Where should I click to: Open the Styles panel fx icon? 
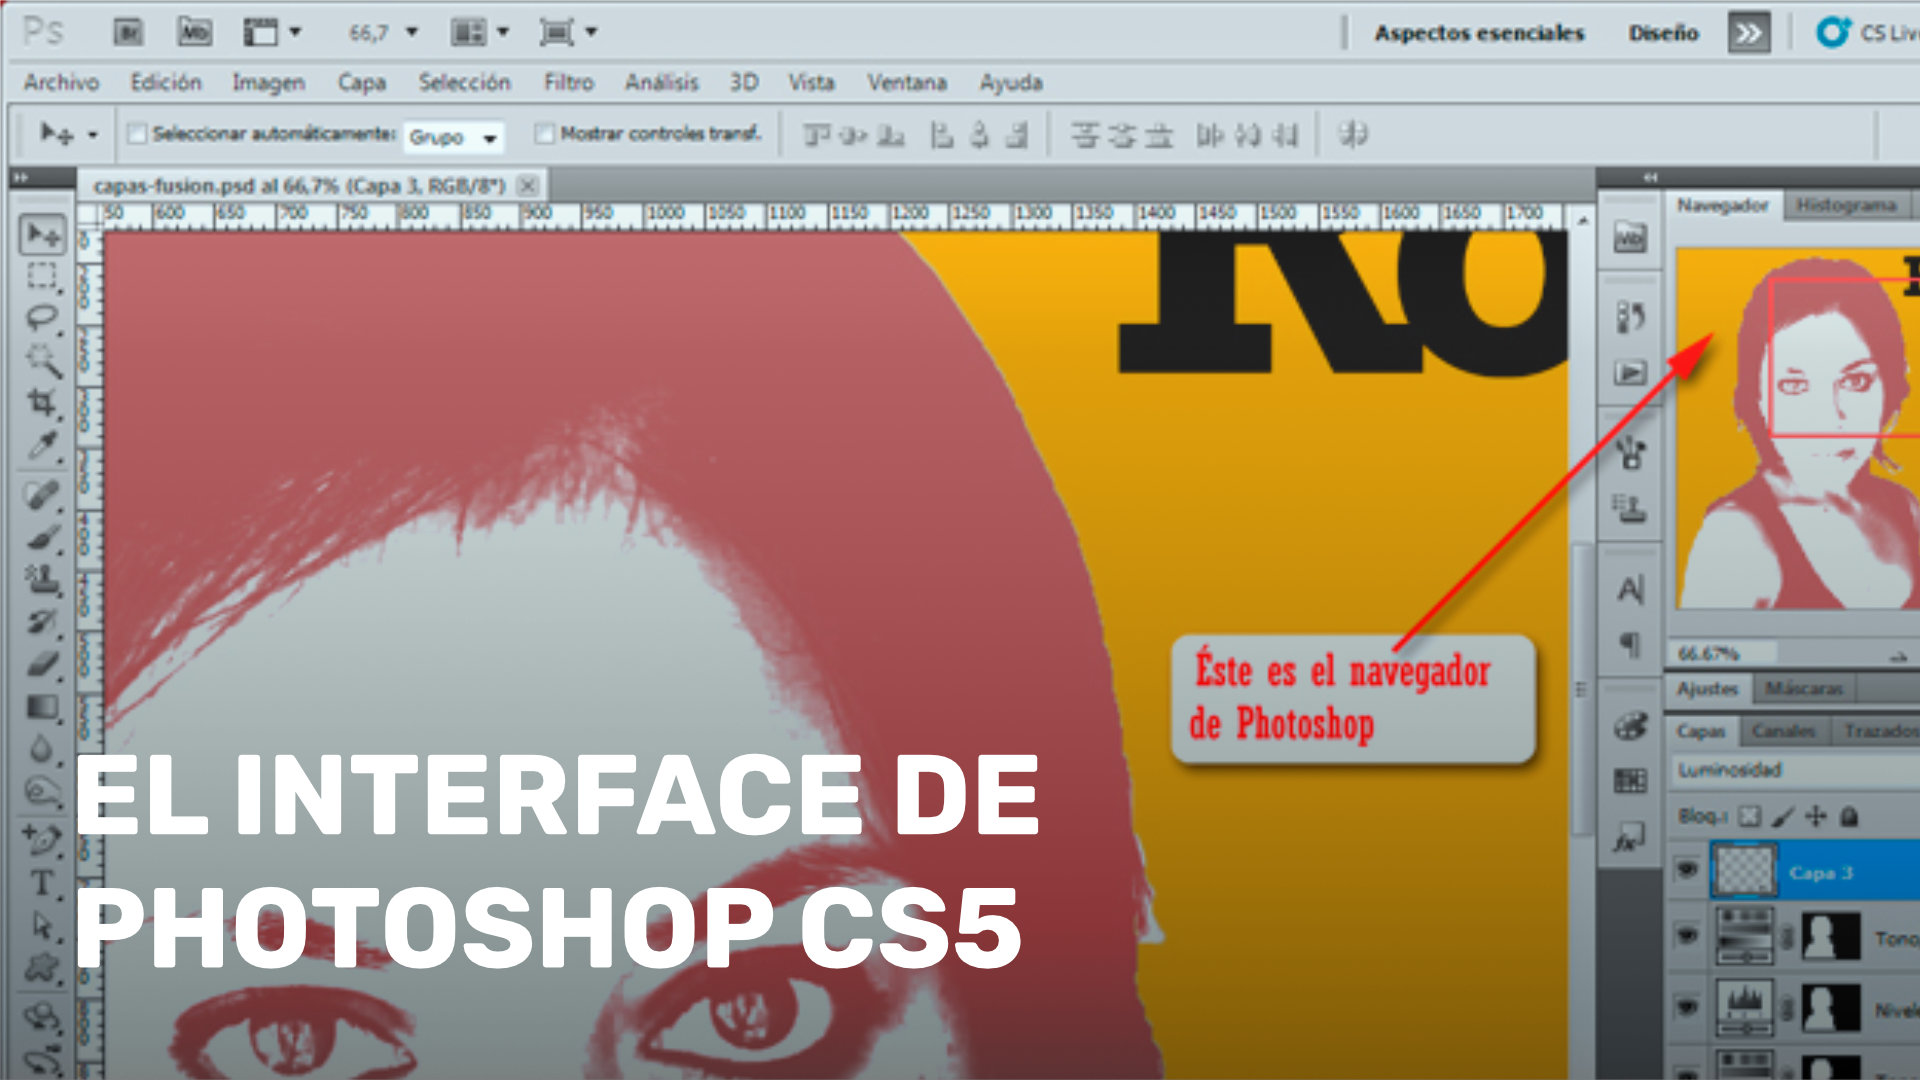(1630, 838)
